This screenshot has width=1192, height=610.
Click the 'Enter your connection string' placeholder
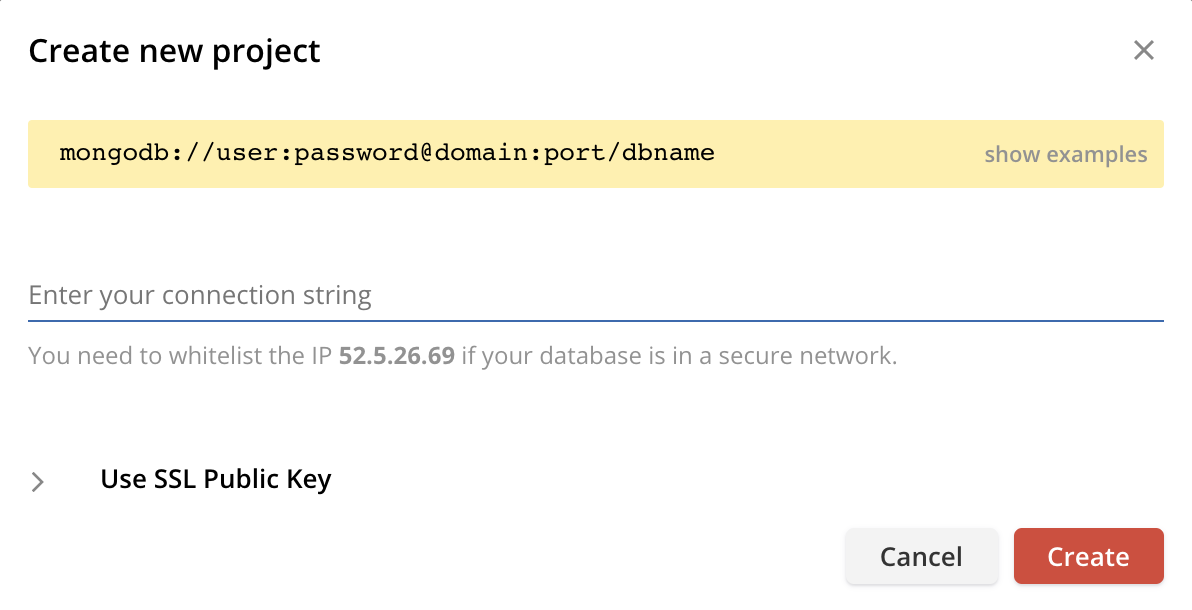[x=200, y=295]
